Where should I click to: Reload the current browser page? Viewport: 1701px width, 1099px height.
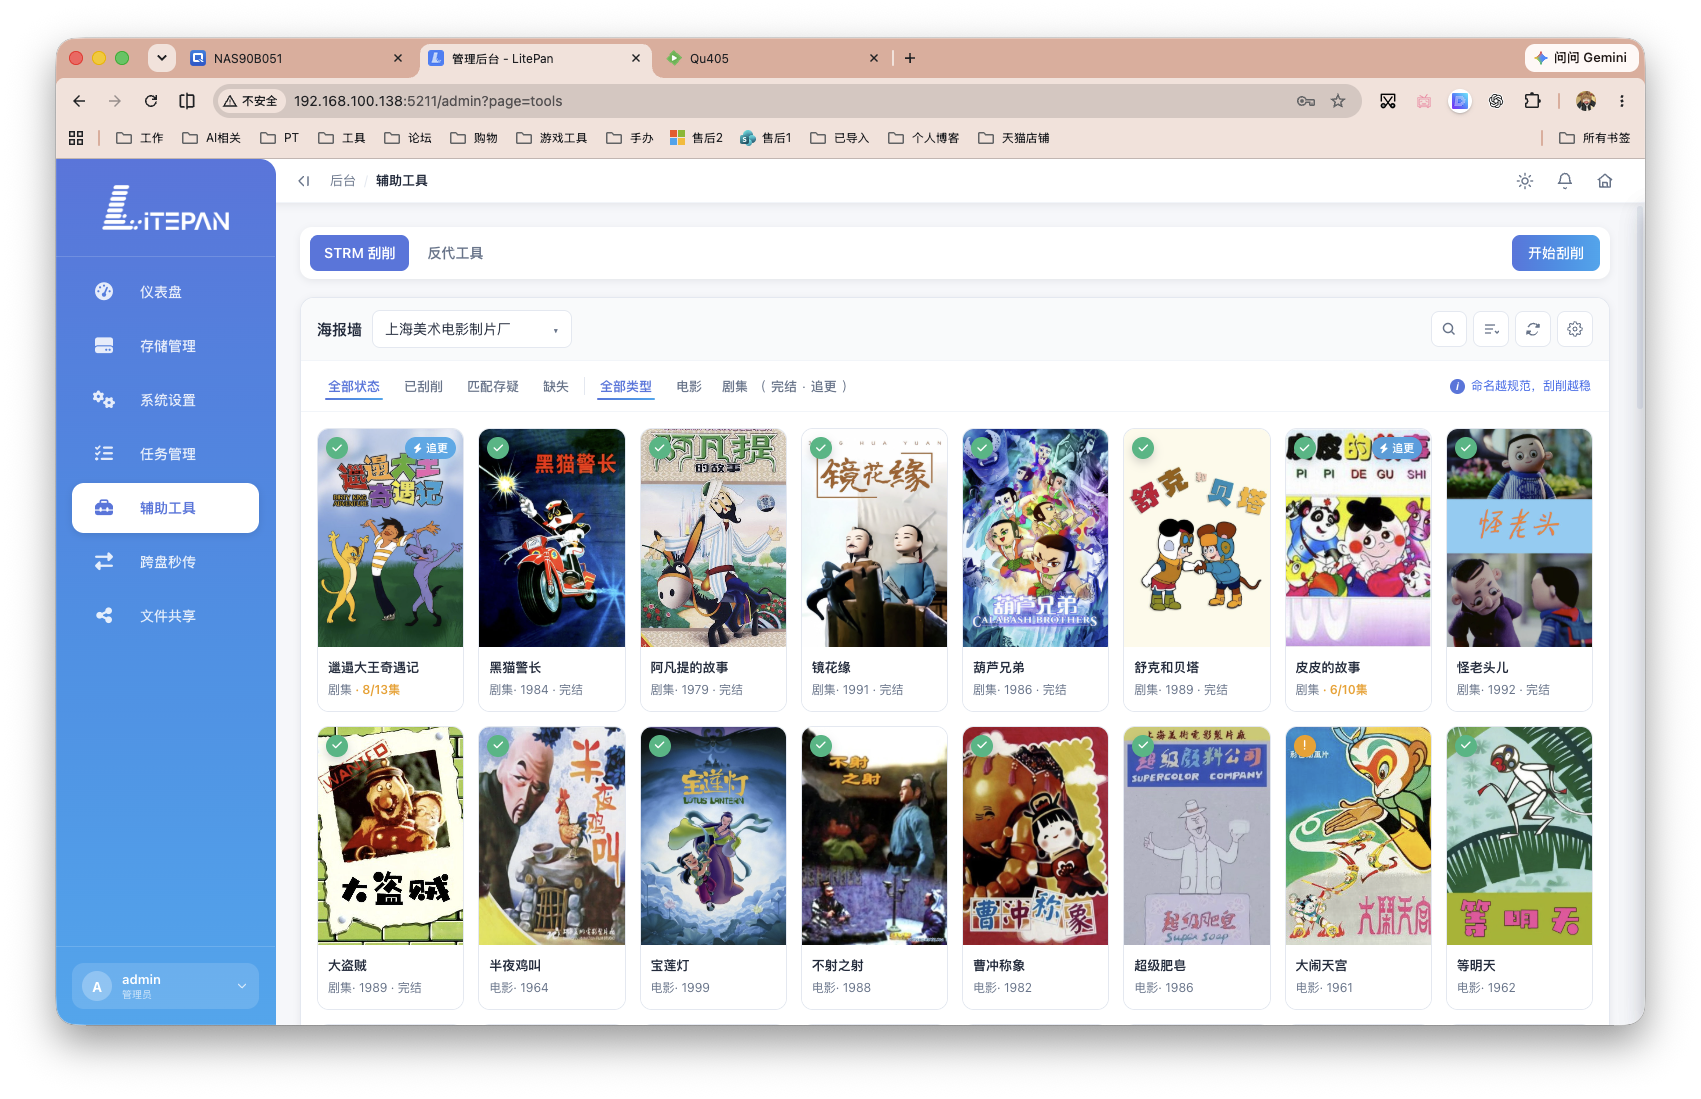click(x=151, y=101)
